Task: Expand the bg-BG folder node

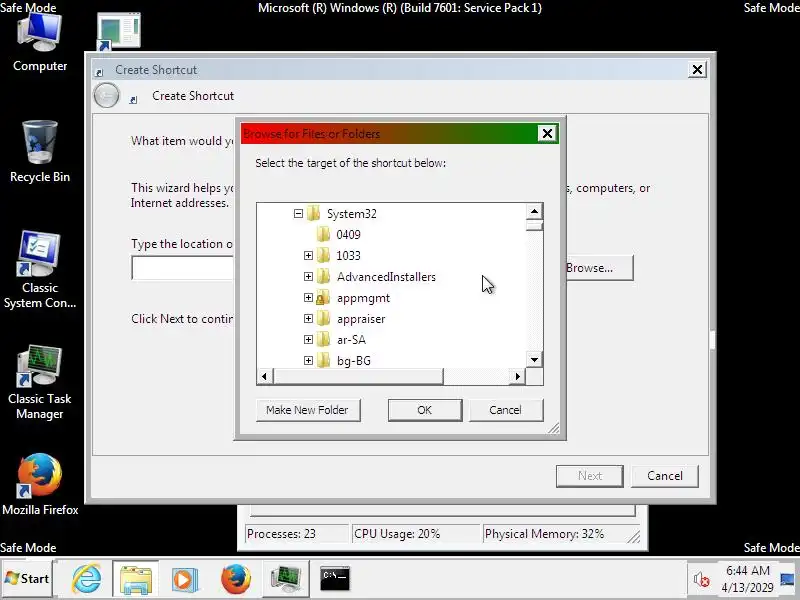Action: [x=308, y=360]
